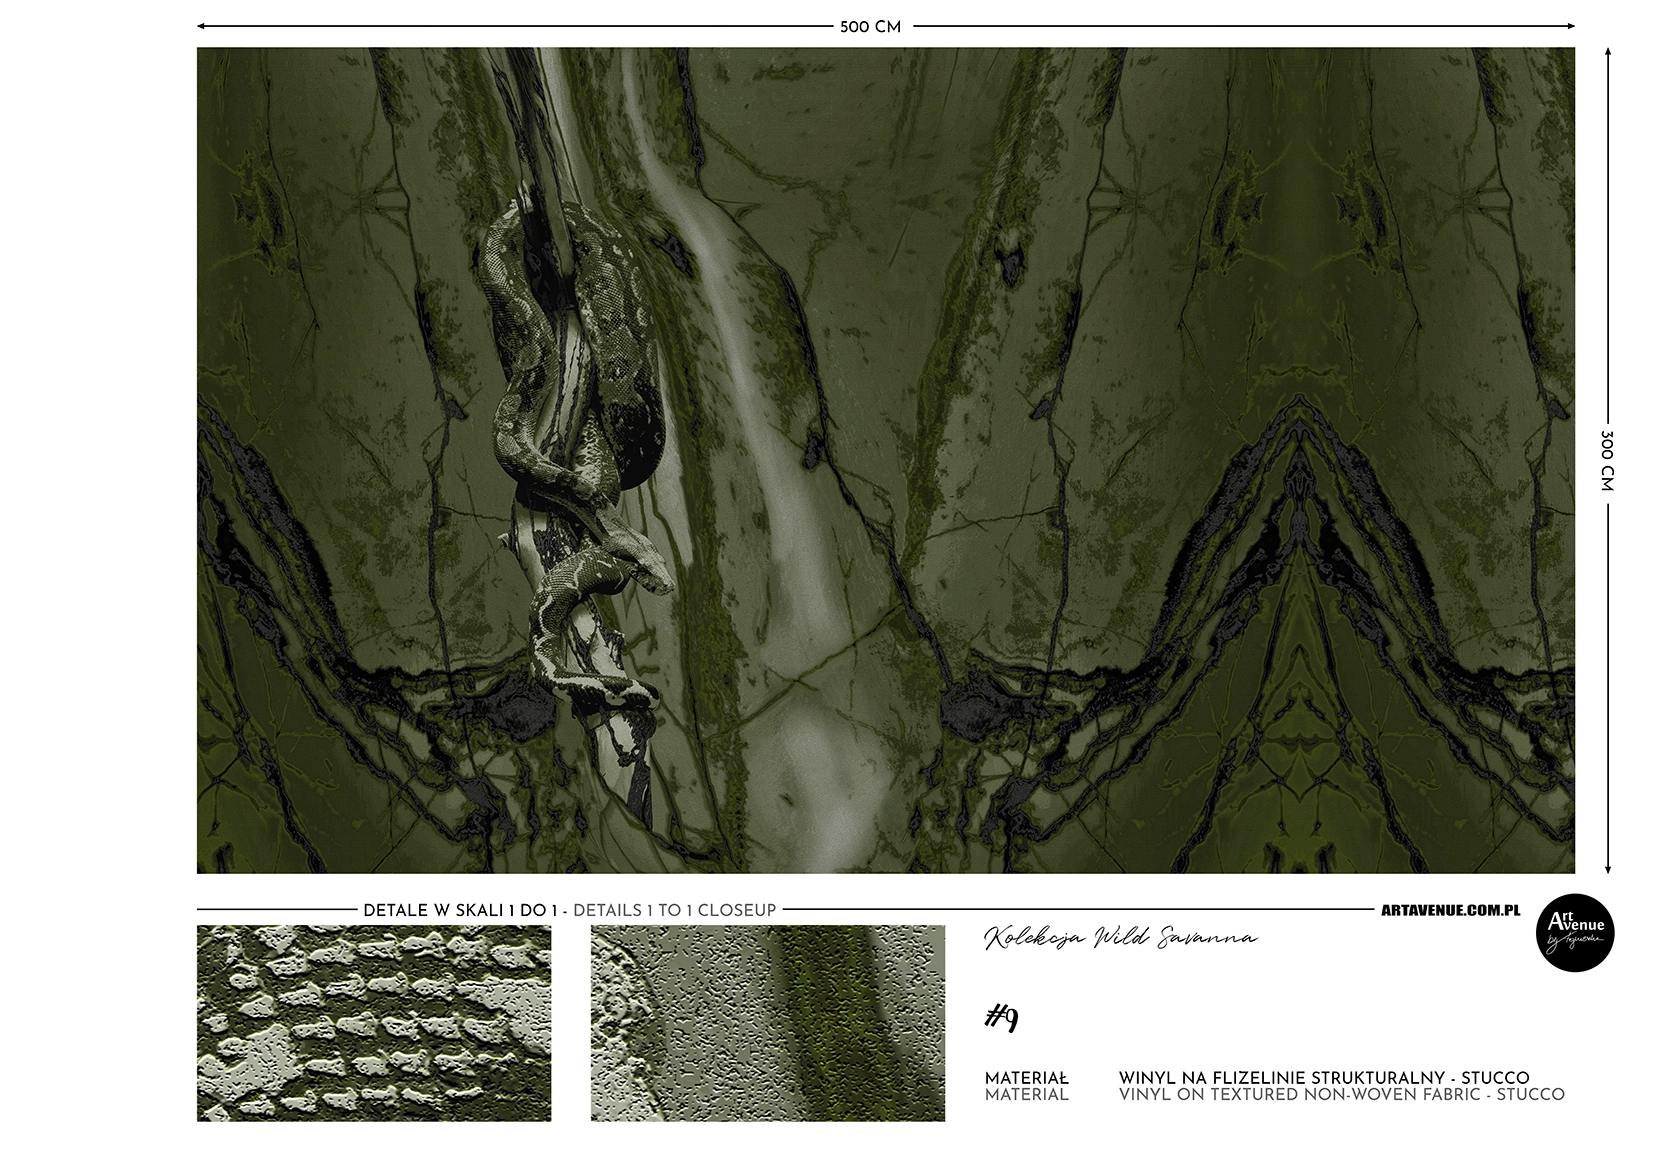The height and width of the screenshot is (1169, 1654).
Task: Click the 500 CM width label
Action: point(870,27)
